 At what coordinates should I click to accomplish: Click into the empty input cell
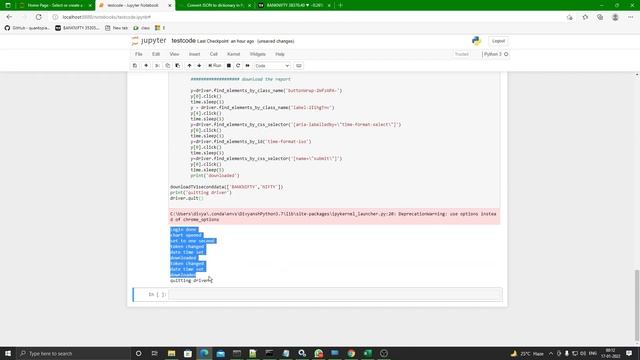click(336, 294)
